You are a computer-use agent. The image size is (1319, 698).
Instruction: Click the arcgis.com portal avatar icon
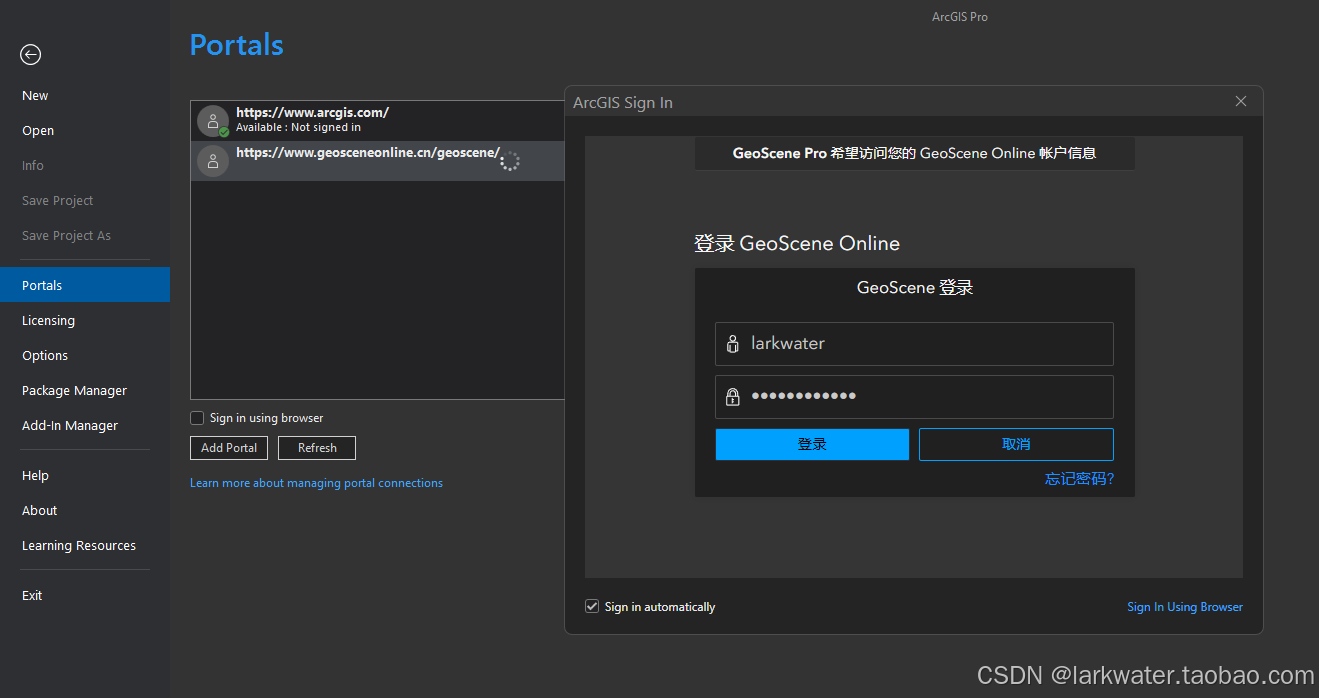(x=213, y=121)
